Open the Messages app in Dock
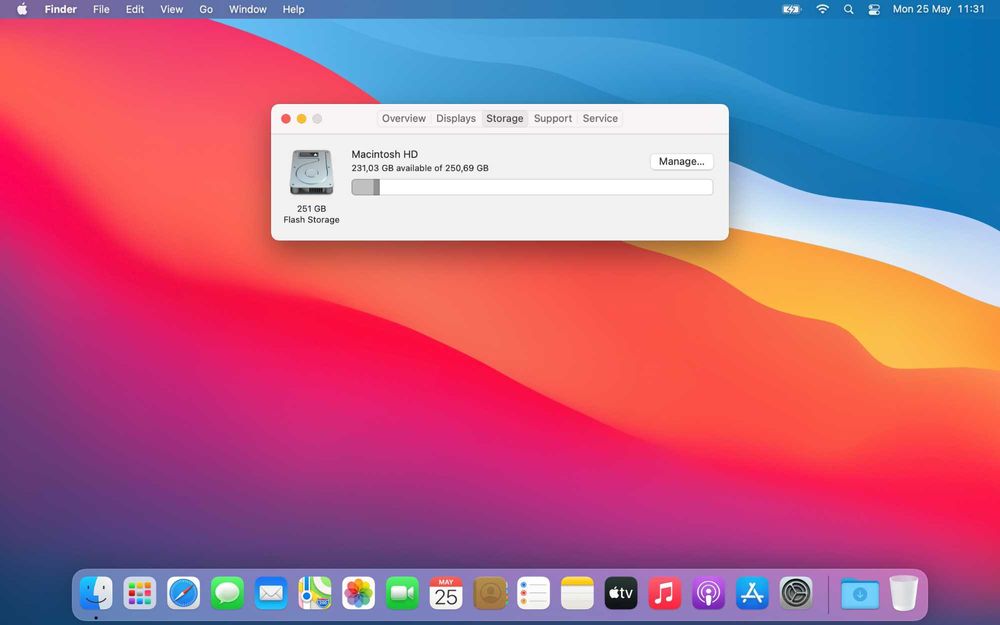This screenshot has width=1000, height=625. 227,593
